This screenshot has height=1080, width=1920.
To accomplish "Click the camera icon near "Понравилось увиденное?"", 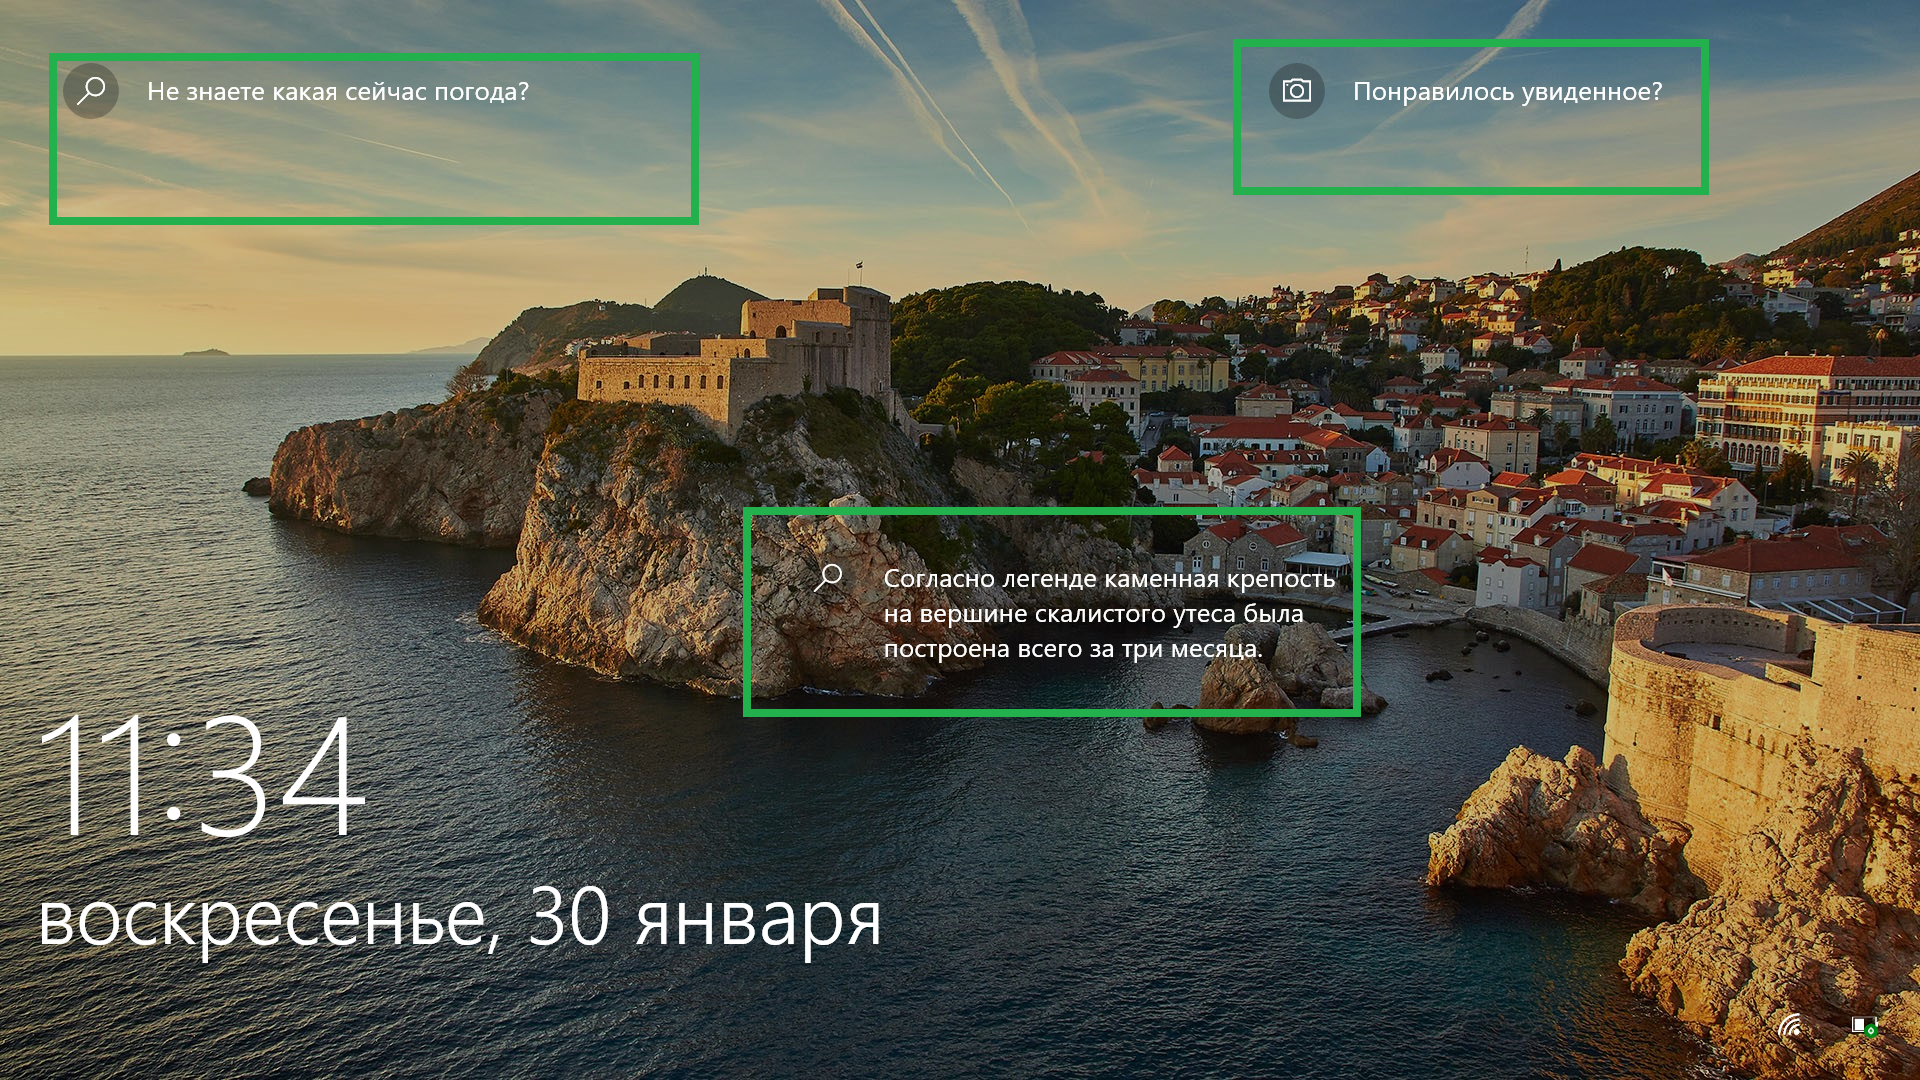I will point(1296,91).
